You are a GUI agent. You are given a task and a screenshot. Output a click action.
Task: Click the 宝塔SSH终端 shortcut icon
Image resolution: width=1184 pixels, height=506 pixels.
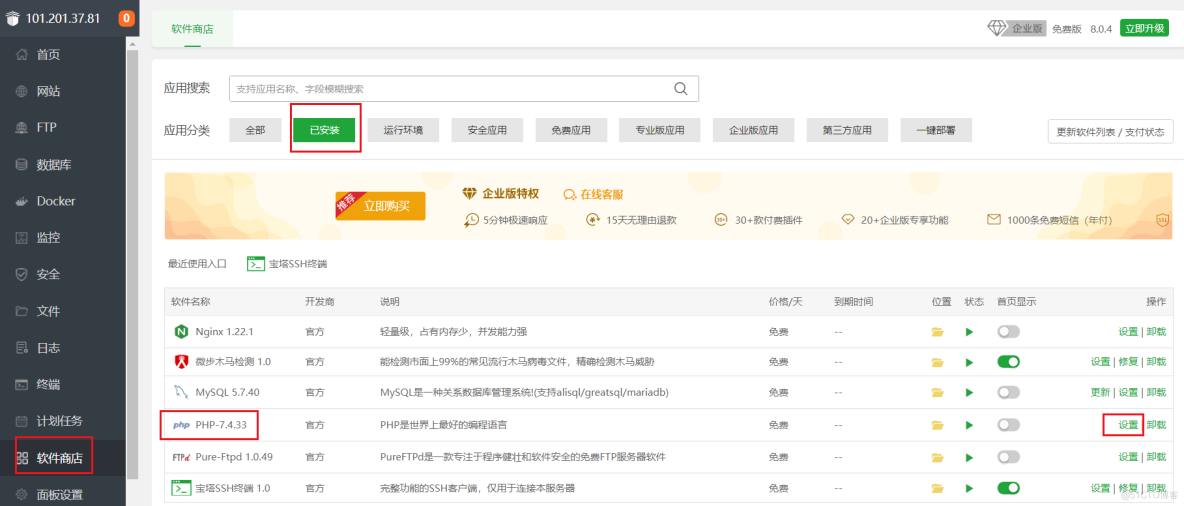click(x=256, y=264)
